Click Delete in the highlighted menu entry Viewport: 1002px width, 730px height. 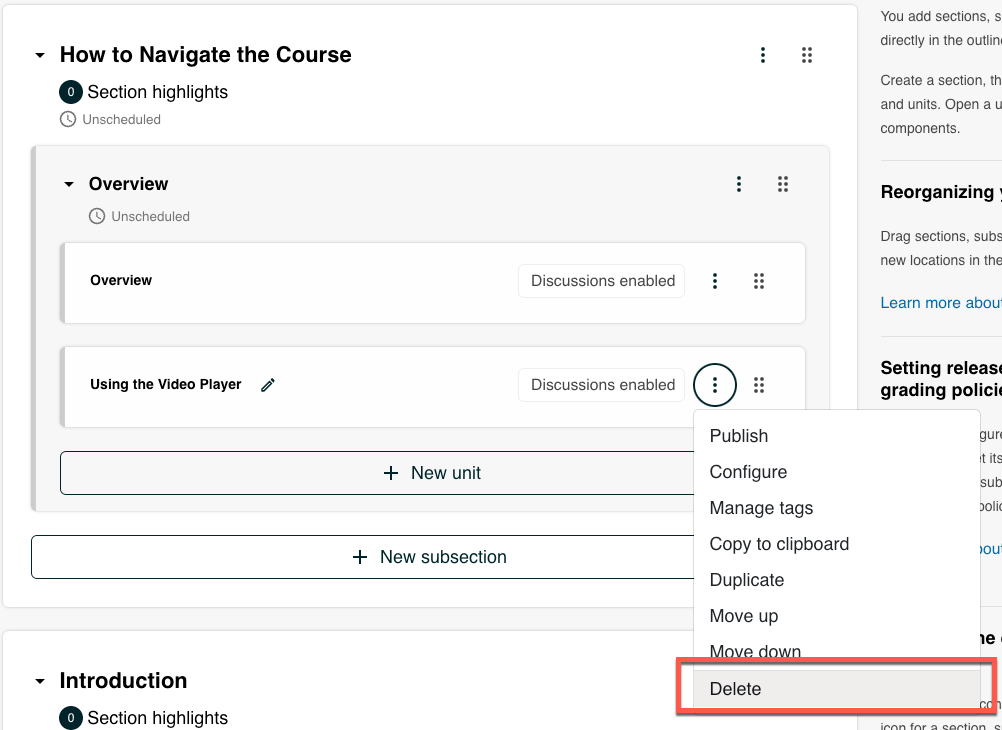click(x=734, y=688)
